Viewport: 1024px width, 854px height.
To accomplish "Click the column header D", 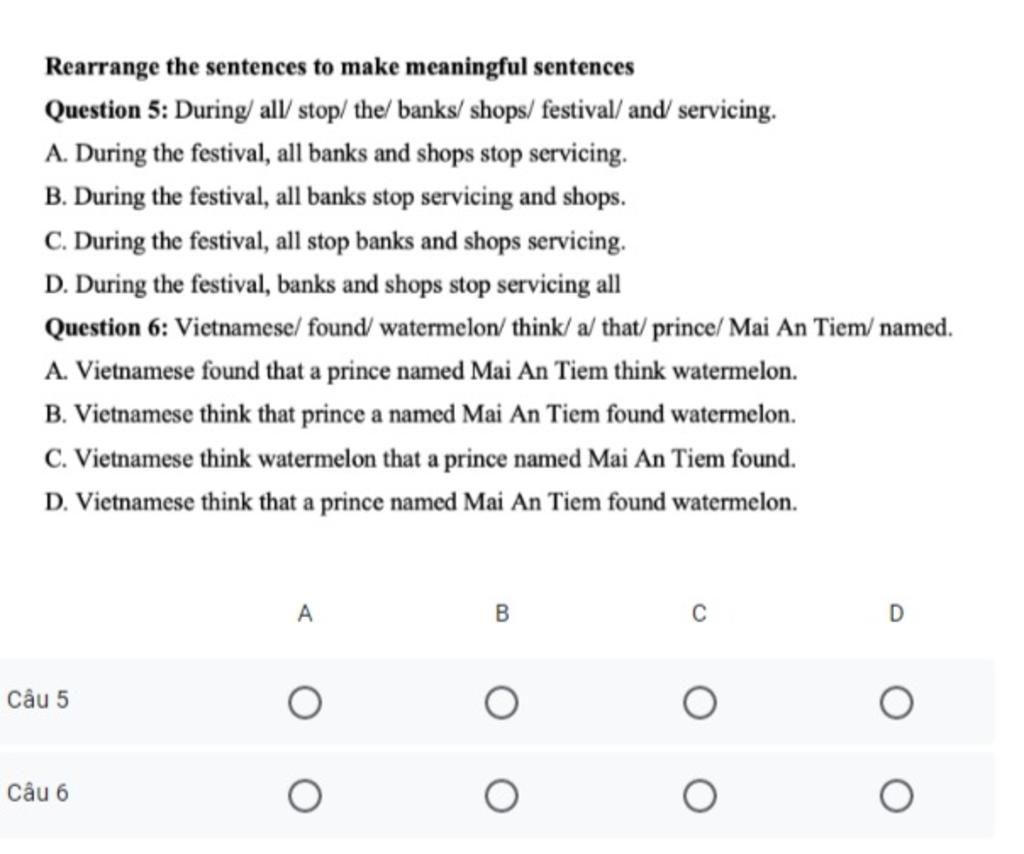I will 897,614.
